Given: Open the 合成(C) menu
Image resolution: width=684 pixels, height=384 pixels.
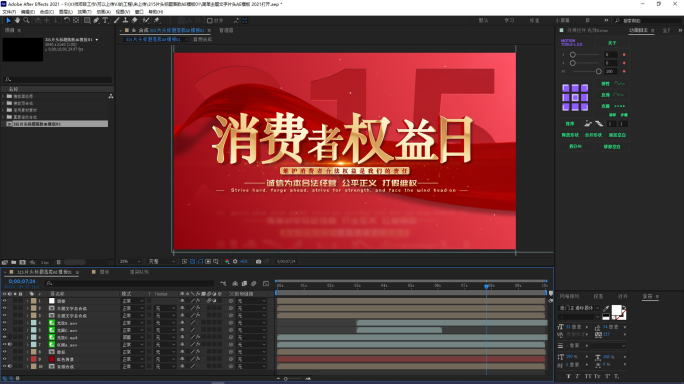Looking at the screenshot, I should [x=47, y=12].
